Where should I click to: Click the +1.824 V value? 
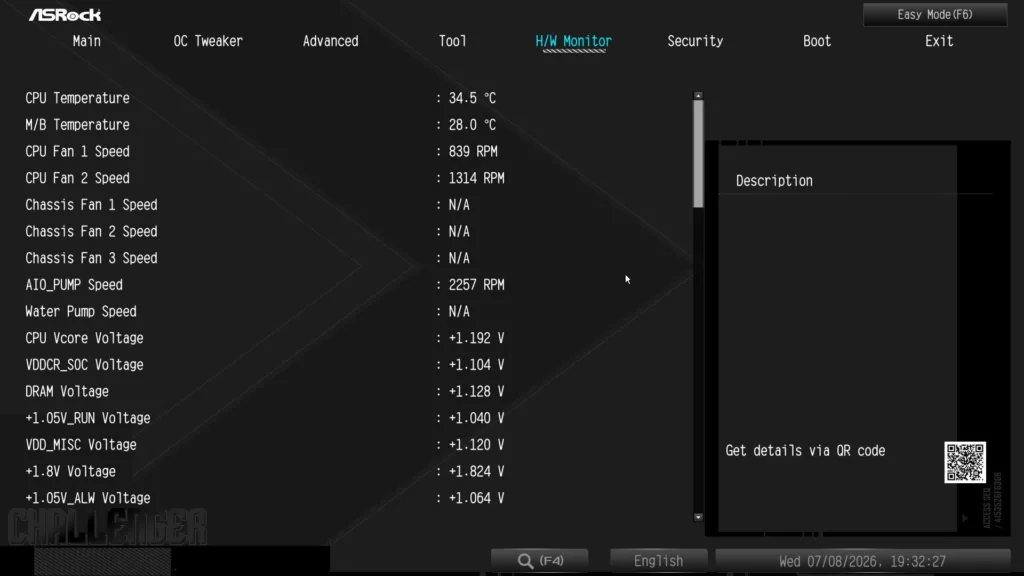476,472
